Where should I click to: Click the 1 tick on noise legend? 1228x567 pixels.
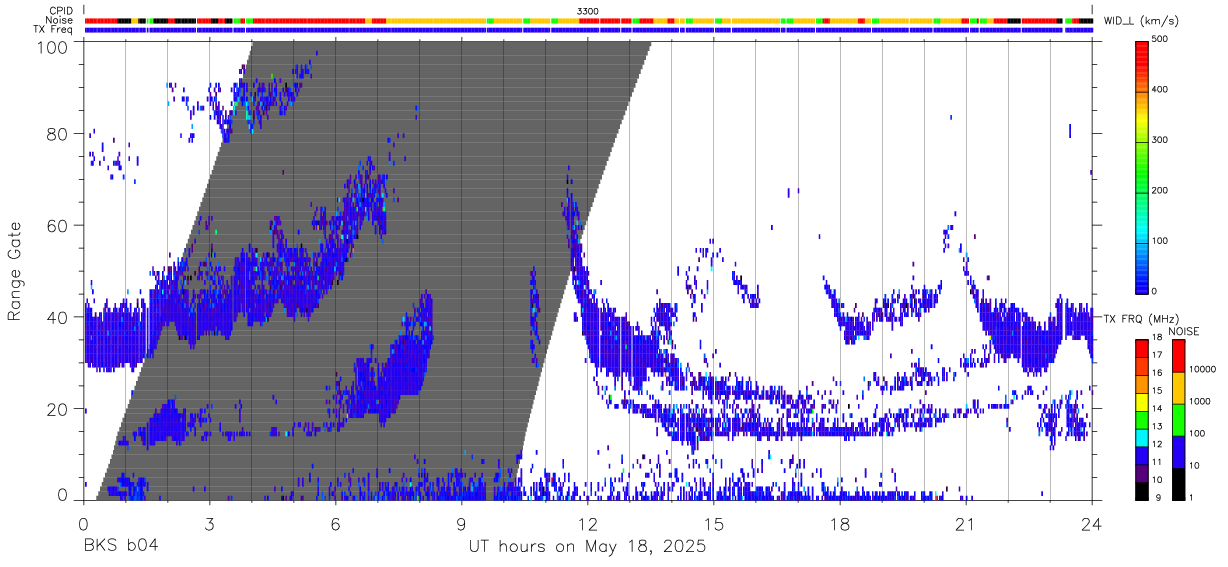[1193, 497]
